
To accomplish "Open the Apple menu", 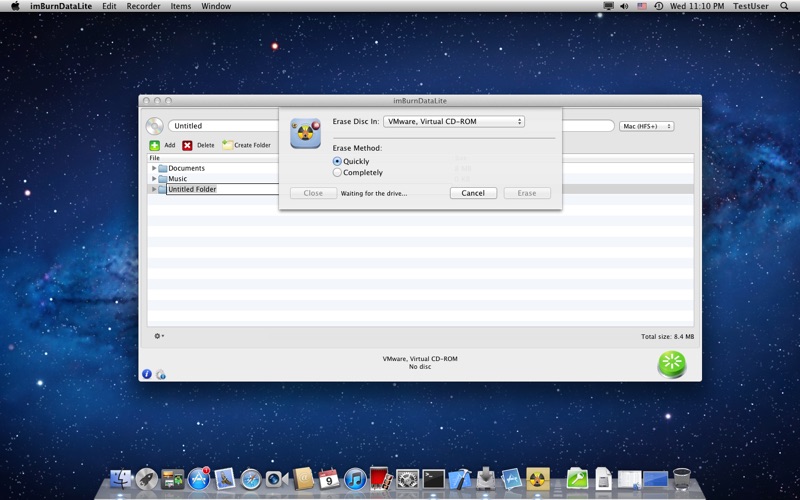I will [x=15, y=6].
